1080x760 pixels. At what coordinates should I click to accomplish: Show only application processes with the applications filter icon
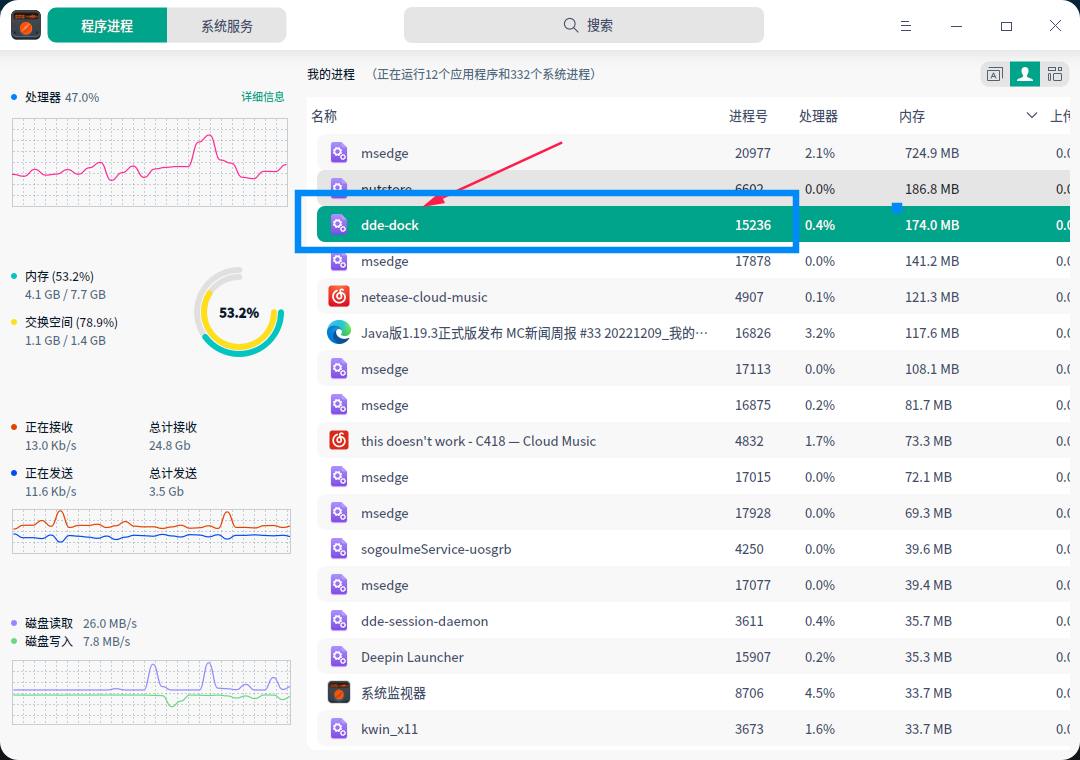pyautogui.click(x=994, y=74)
